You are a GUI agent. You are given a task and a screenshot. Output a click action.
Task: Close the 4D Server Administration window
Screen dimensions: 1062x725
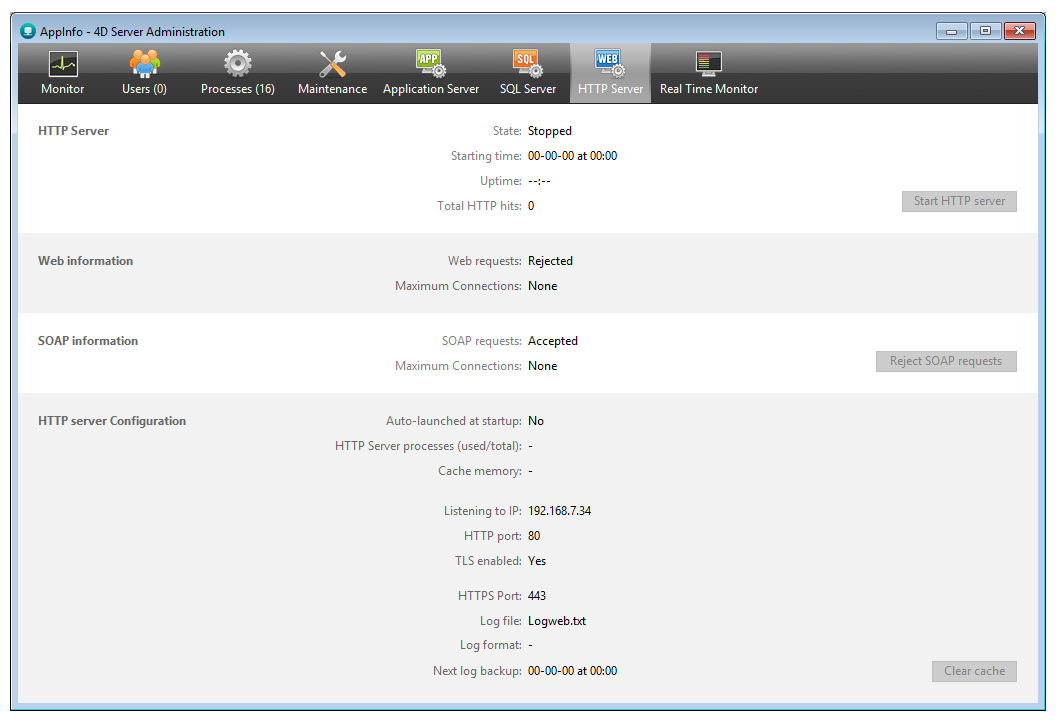(x=1019, y=31)
